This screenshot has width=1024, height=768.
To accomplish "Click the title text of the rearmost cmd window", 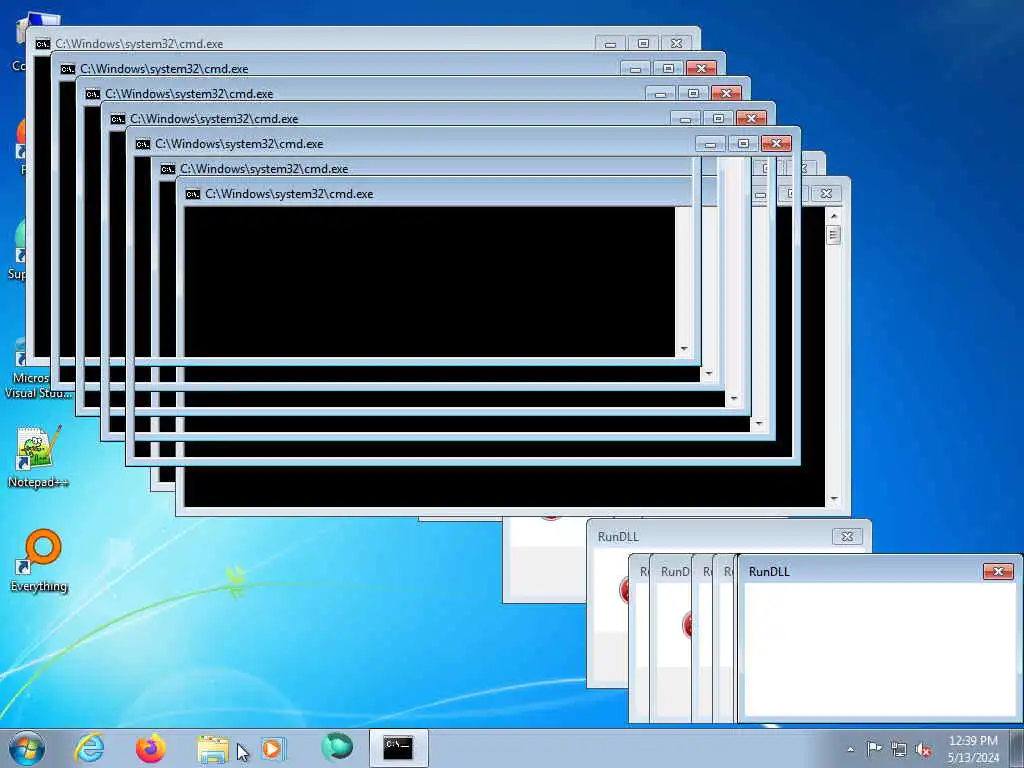I will pos(139,44).
